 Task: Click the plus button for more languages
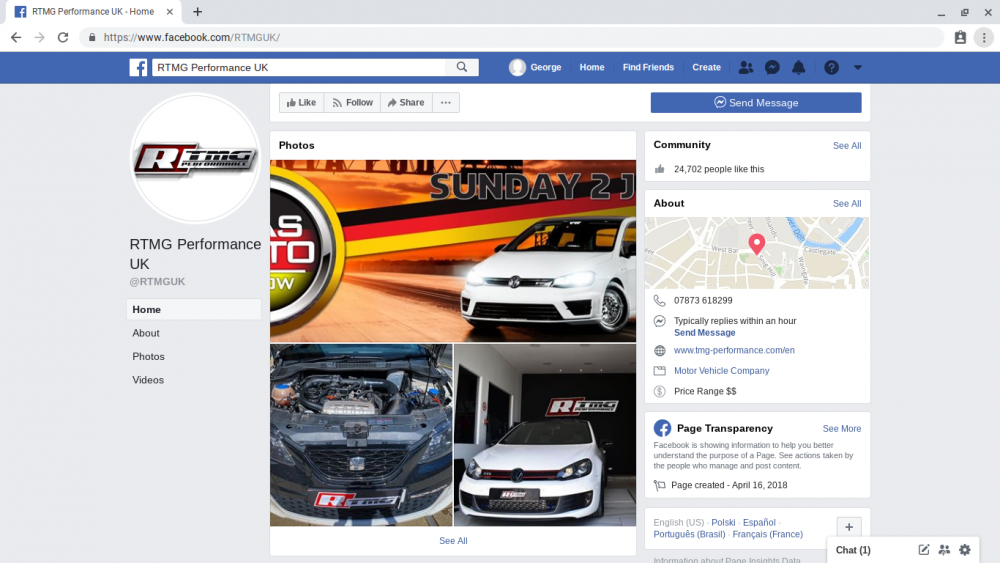point(849,527)
